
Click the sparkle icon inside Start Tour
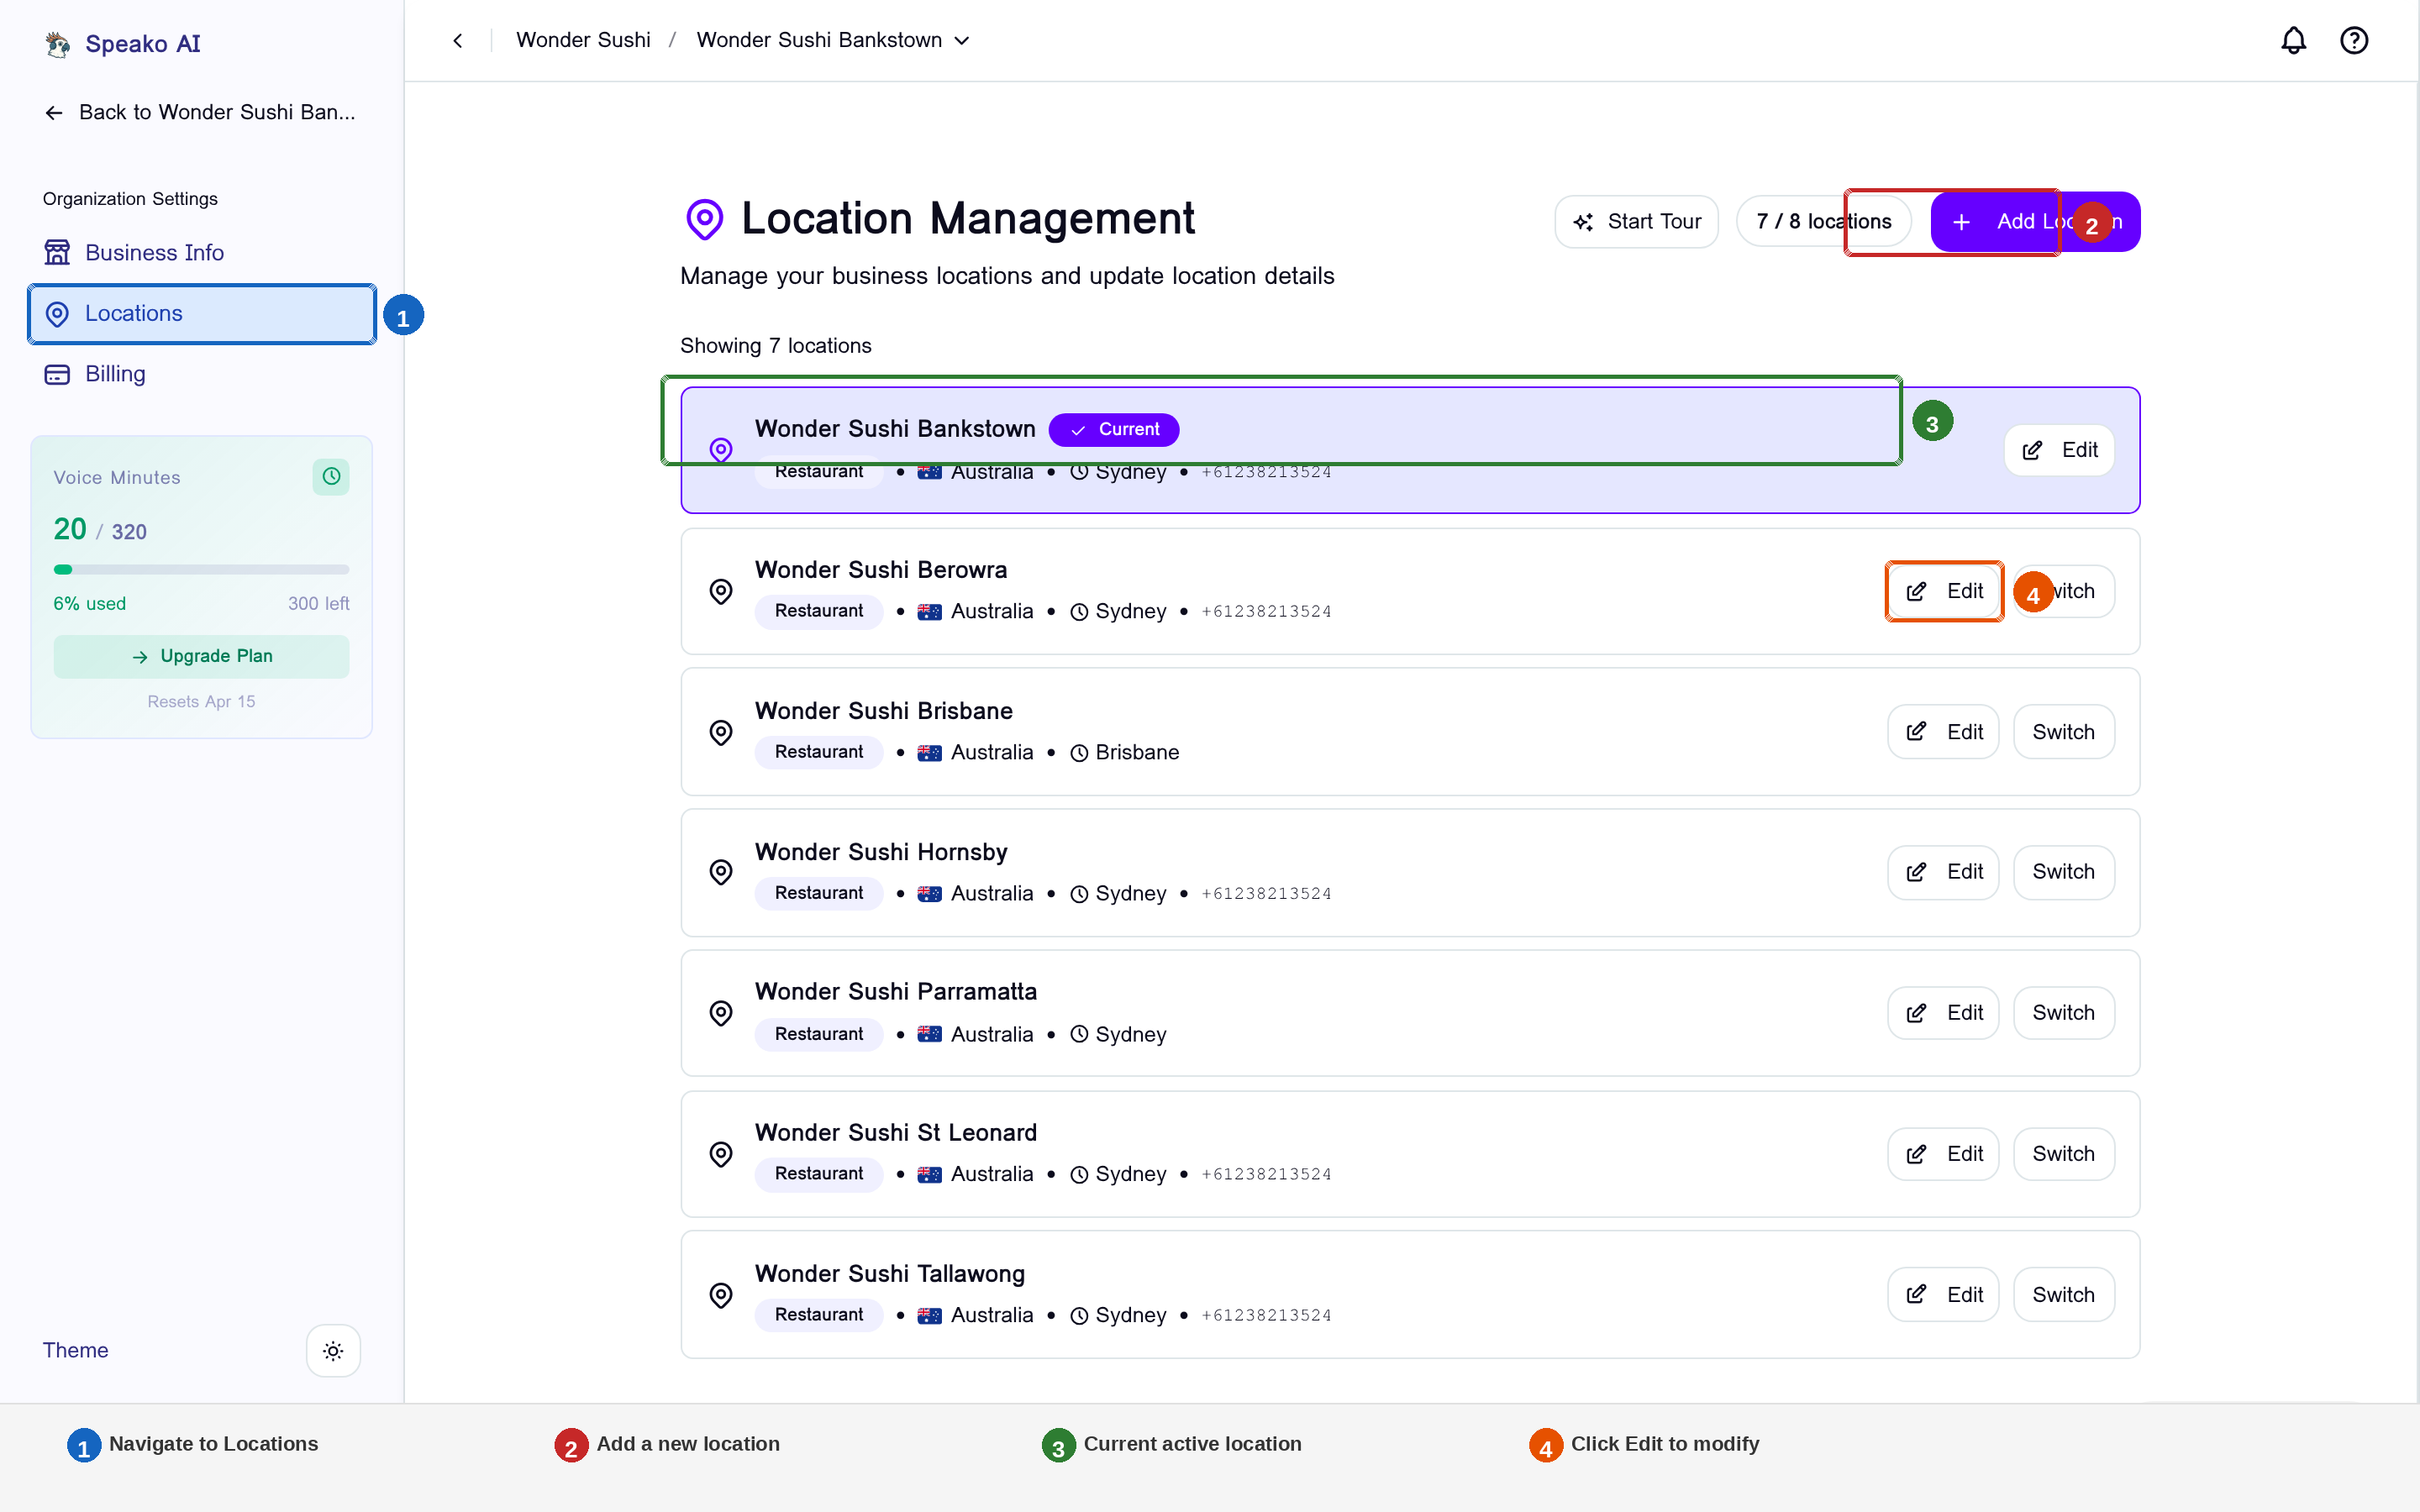[x=1585, y=221]
